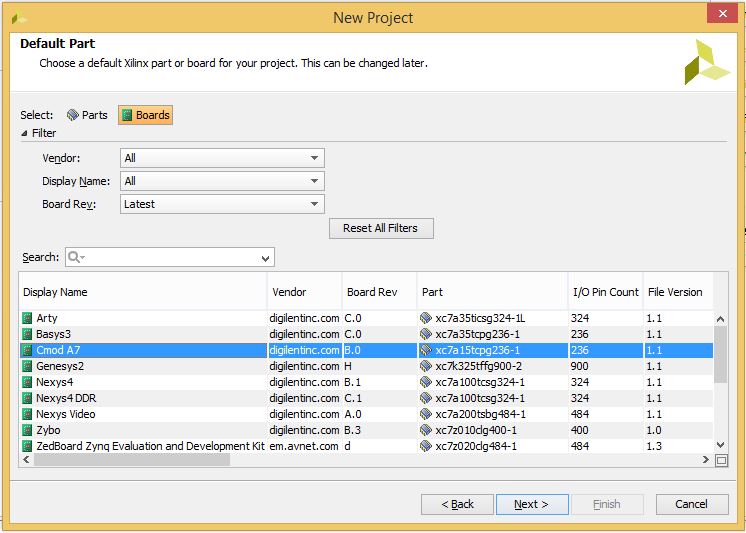The width and height of the screenshot is (746, 533).
Task: Select the Arty board name
Action: [x=47, y=318]
